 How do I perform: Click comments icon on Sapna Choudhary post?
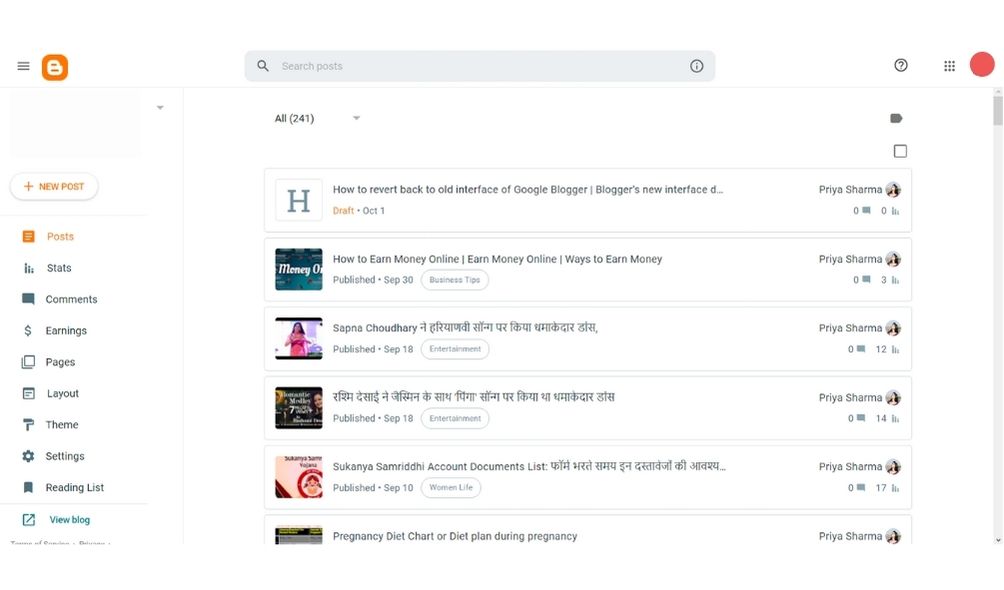pyautogui.click(x=861, y=349)
